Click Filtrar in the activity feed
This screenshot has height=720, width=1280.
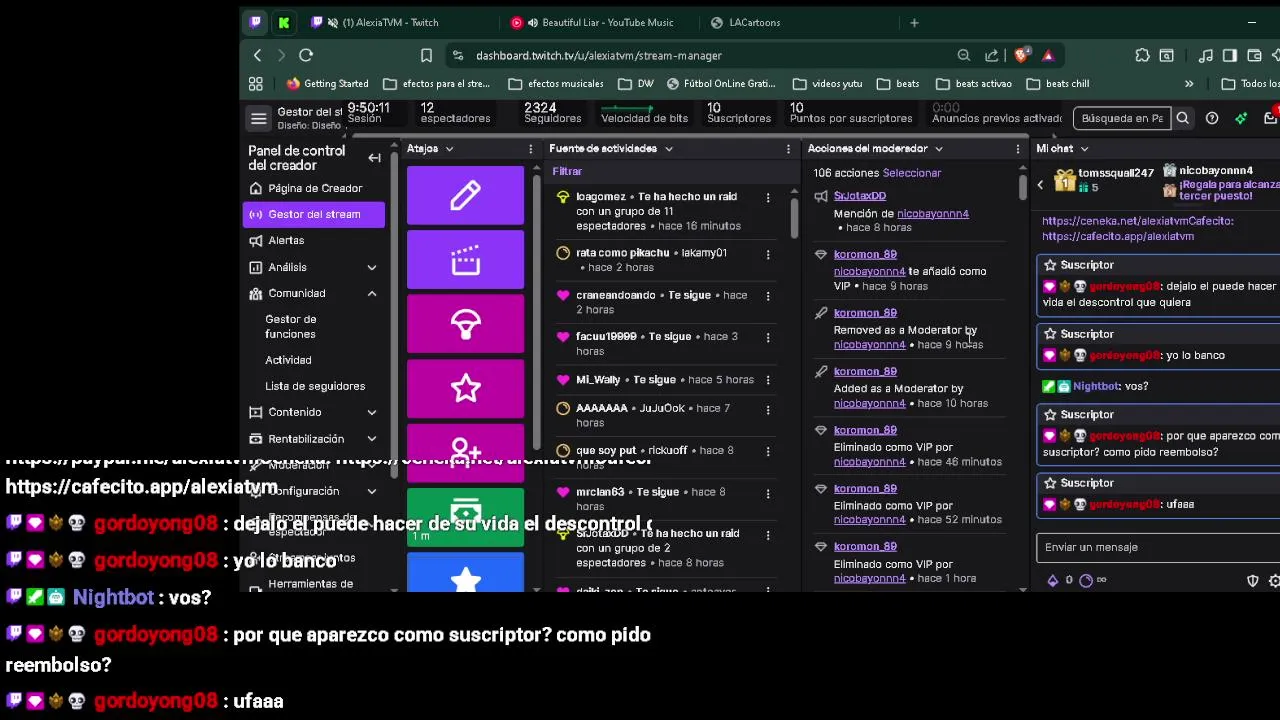pyautogui.click(x=567, y=171)
